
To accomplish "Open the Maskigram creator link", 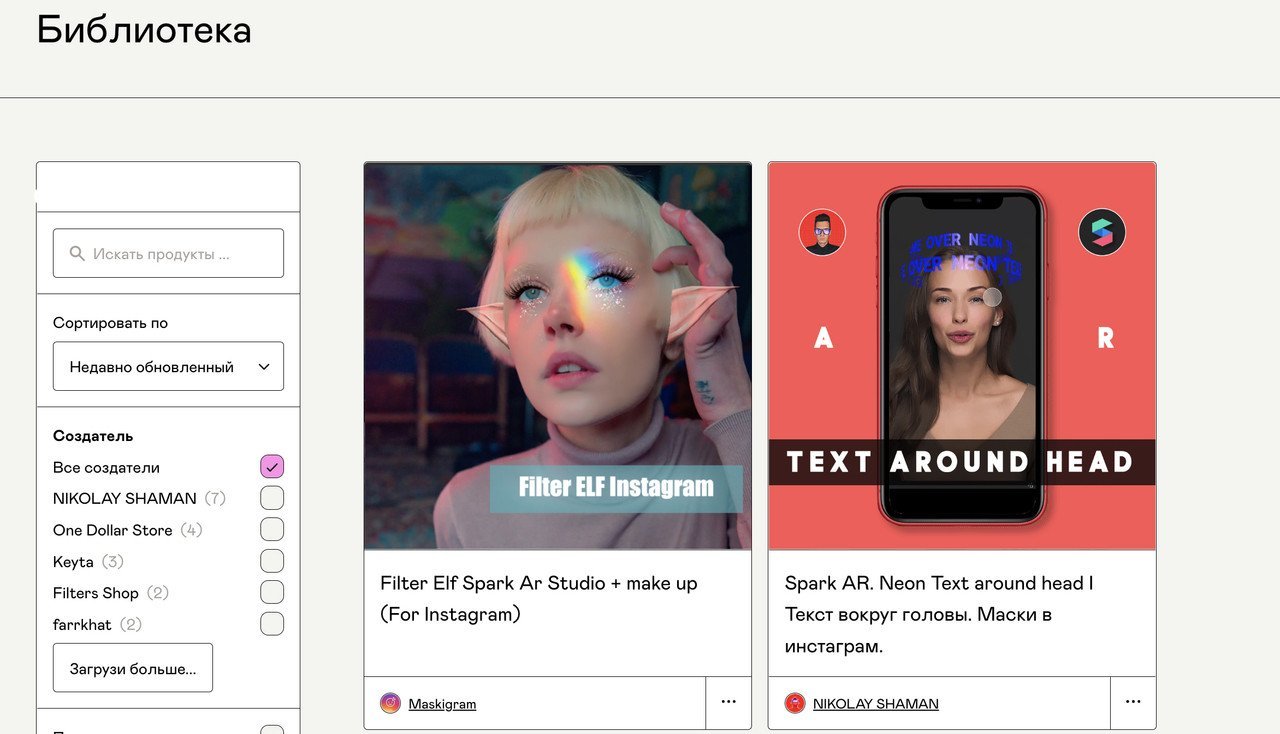I will [442, 704].
